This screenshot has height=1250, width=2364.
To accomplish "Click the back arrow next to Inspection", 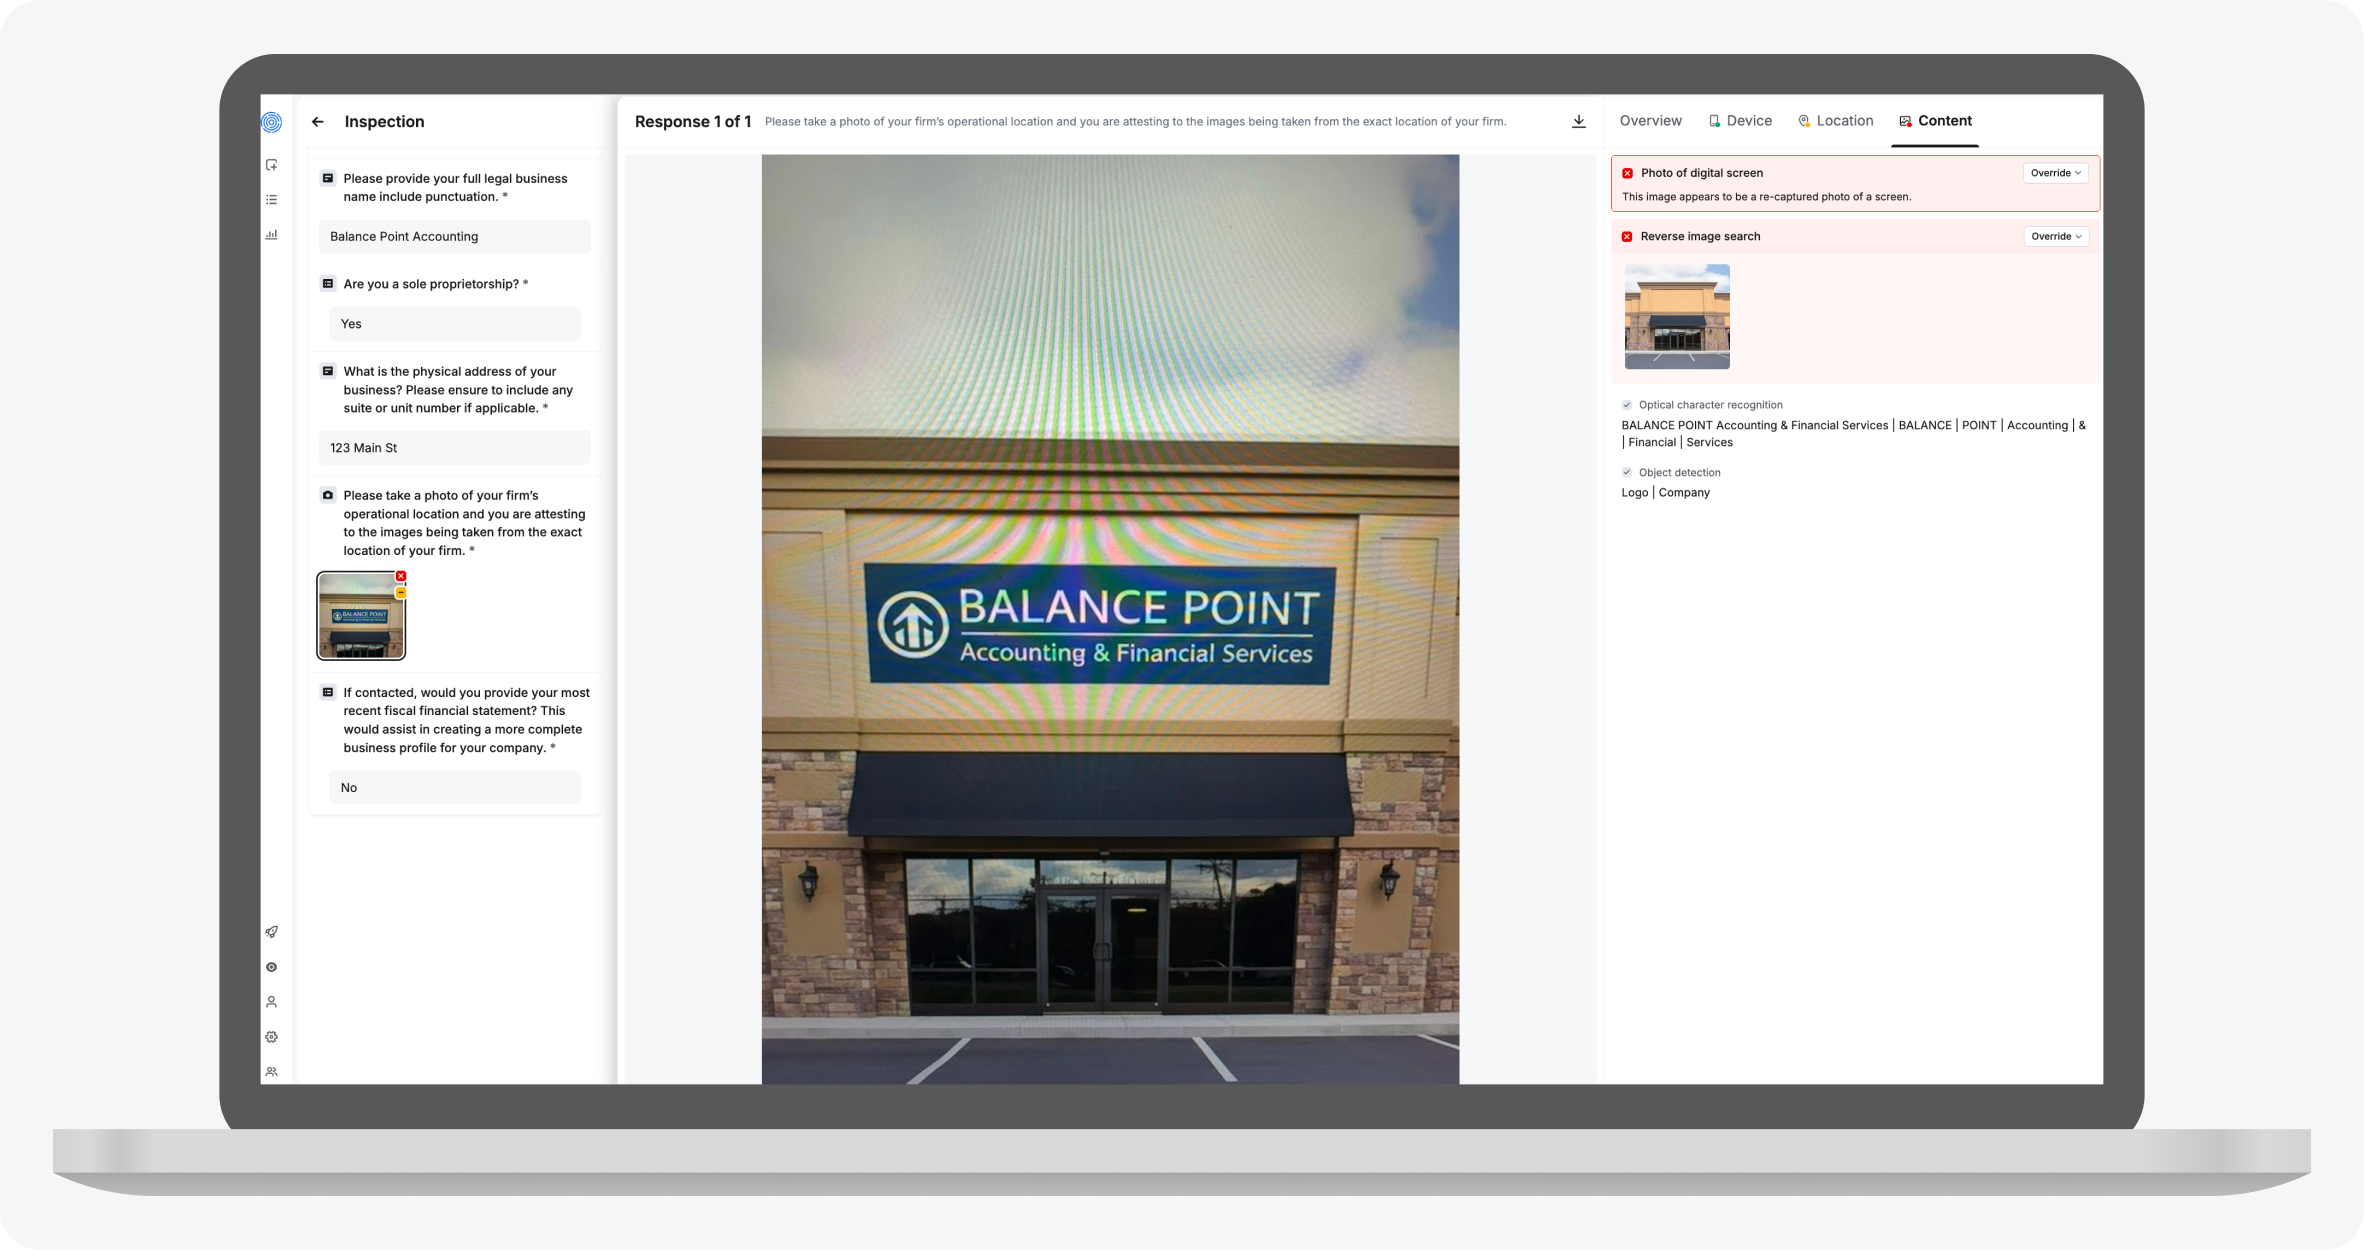I will [x=318, y=121].
